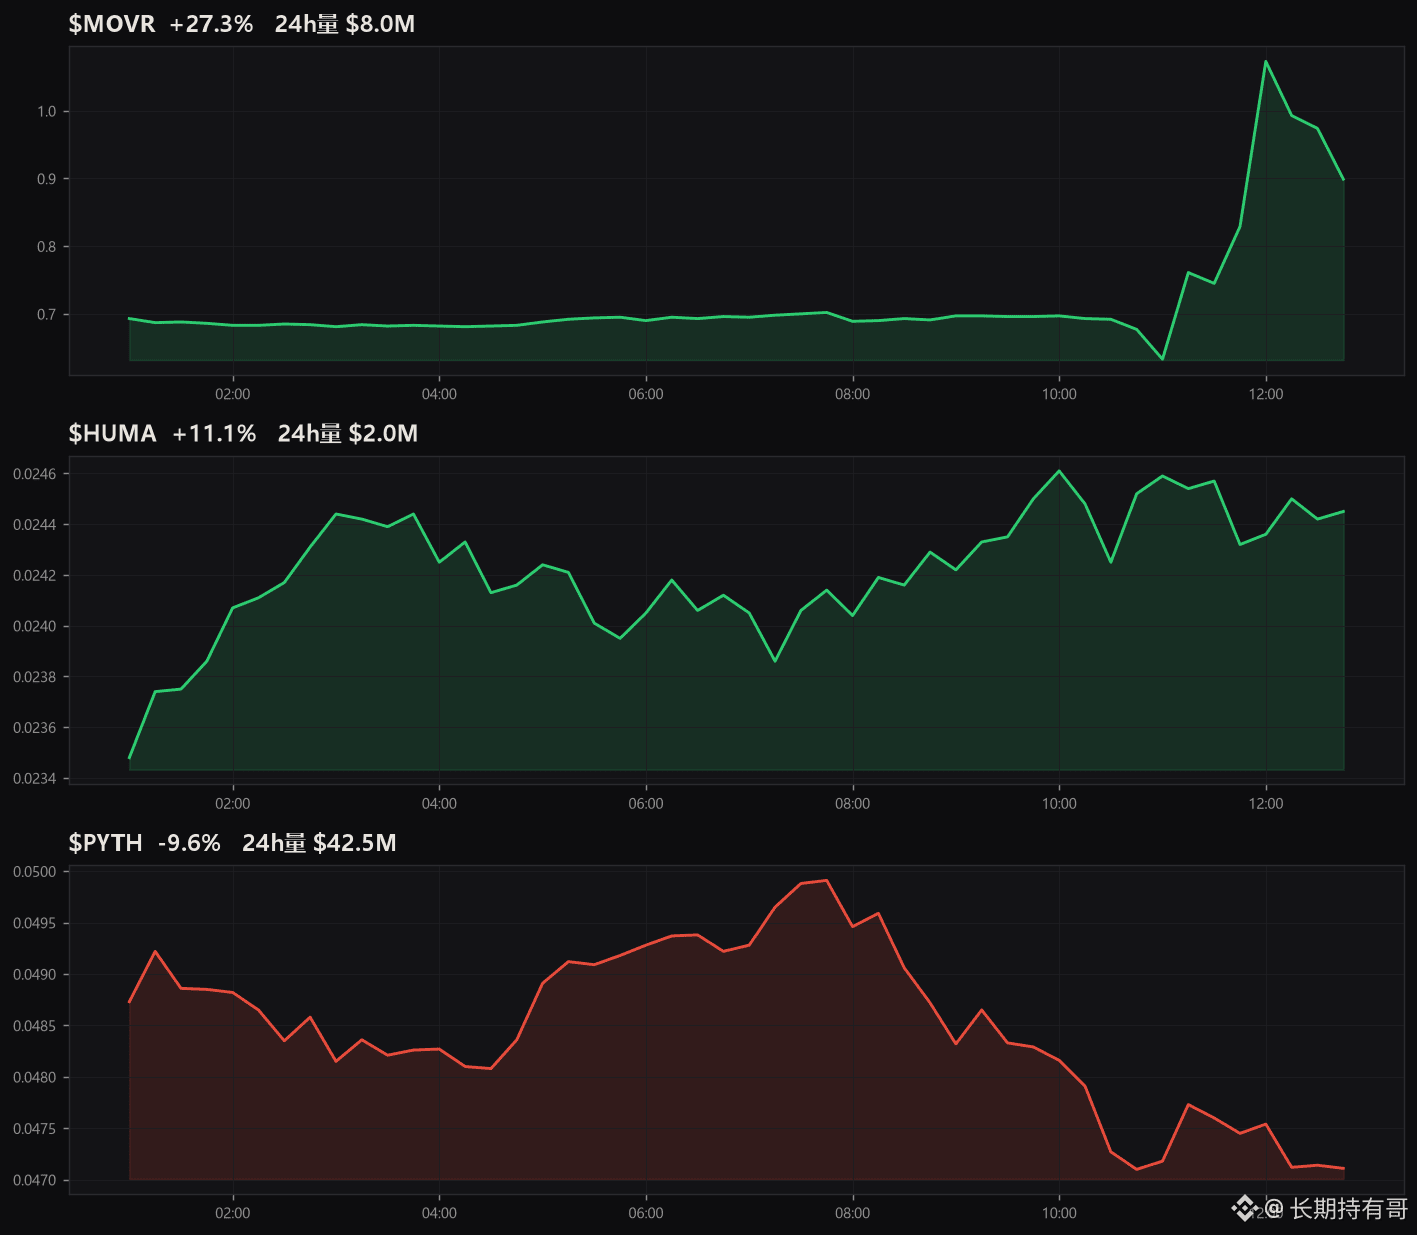Click the $HUMA ticker title
The height and width of the screenshot is (1235, 1417).
coord(113,433)
